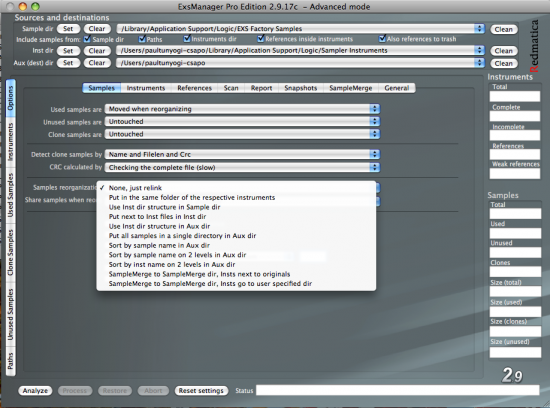Select the Options vertical side tab
Viewport: 550px width, 408px height.
click(x=11, y=99)
